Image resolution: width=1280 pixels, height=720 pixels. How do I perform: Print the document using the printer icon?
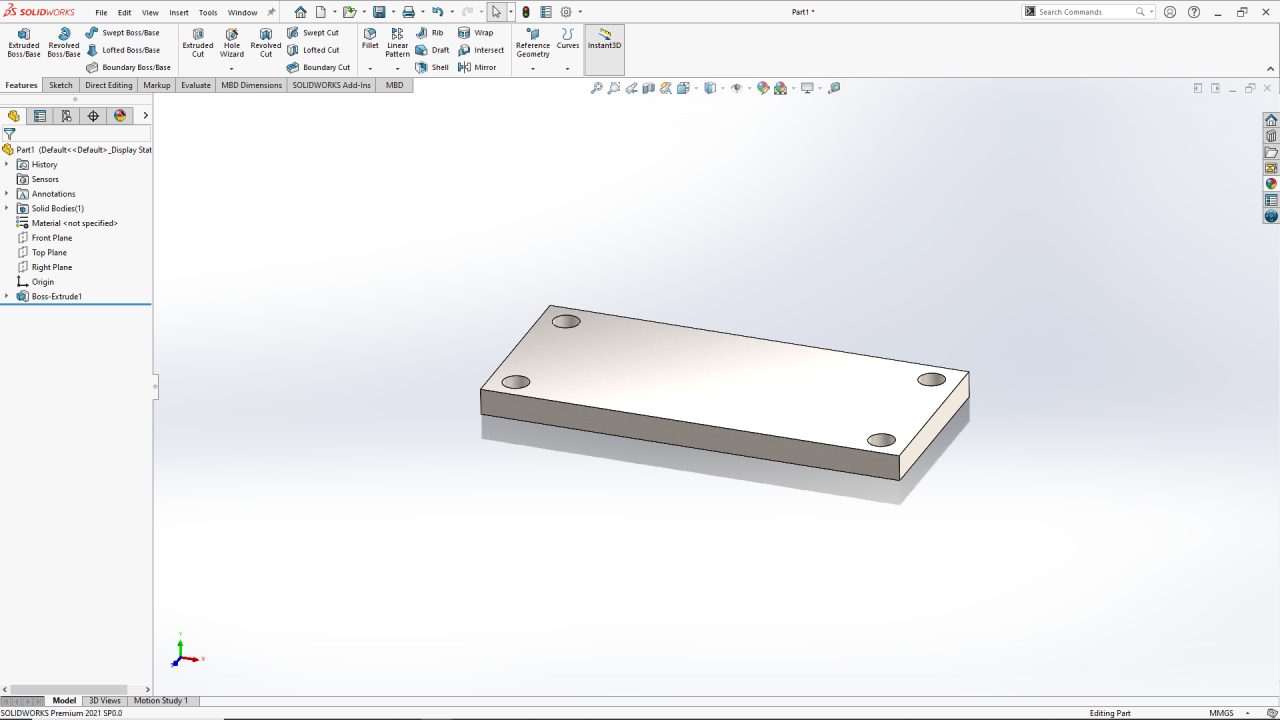(408, 12)
